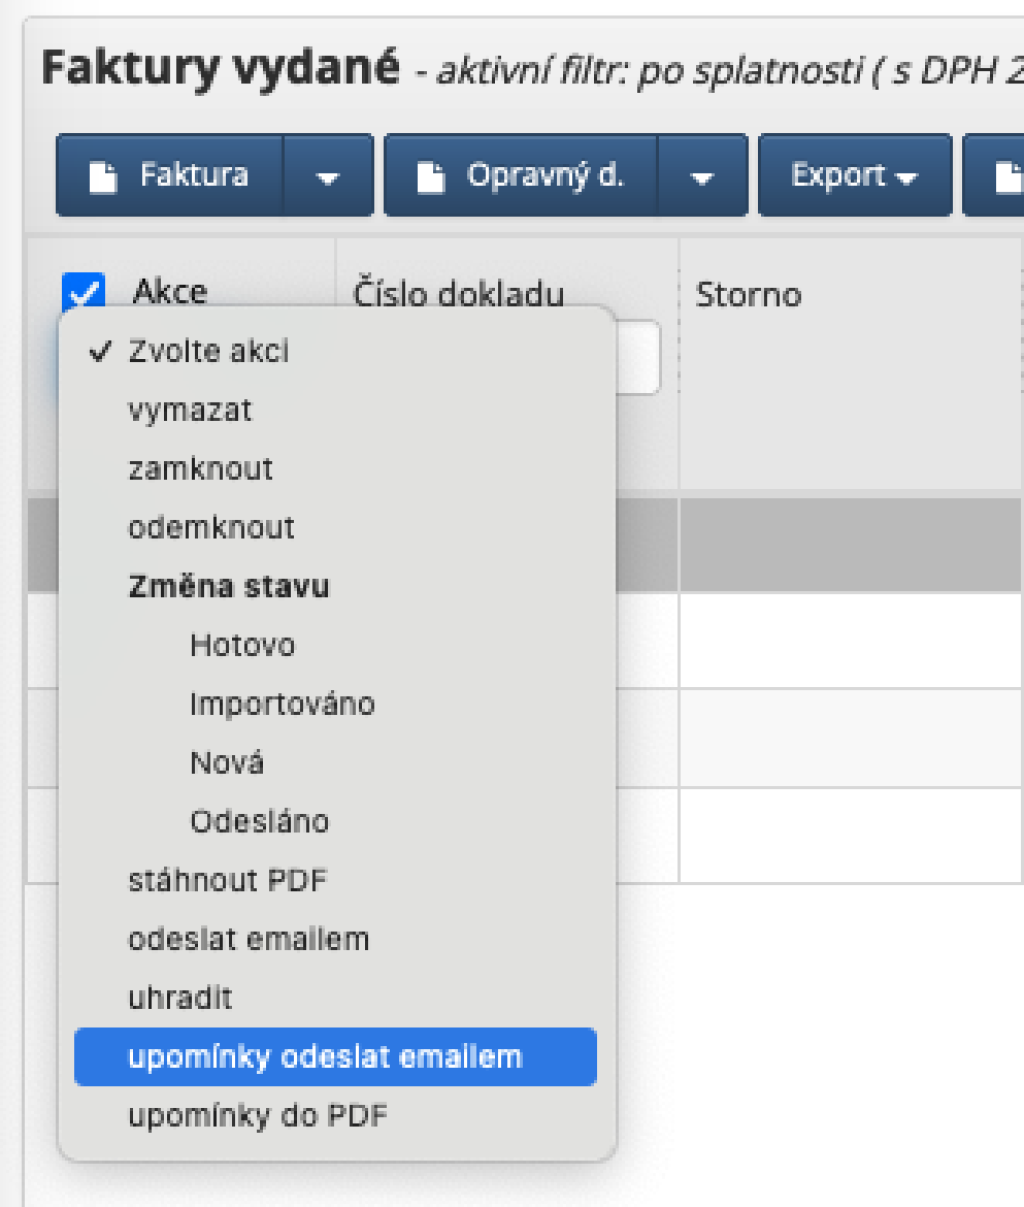Toggle the Akce select-all checkbox
Viewport: 1024px width, 1207px height.
pyautogui.click(x=83, y=292)
